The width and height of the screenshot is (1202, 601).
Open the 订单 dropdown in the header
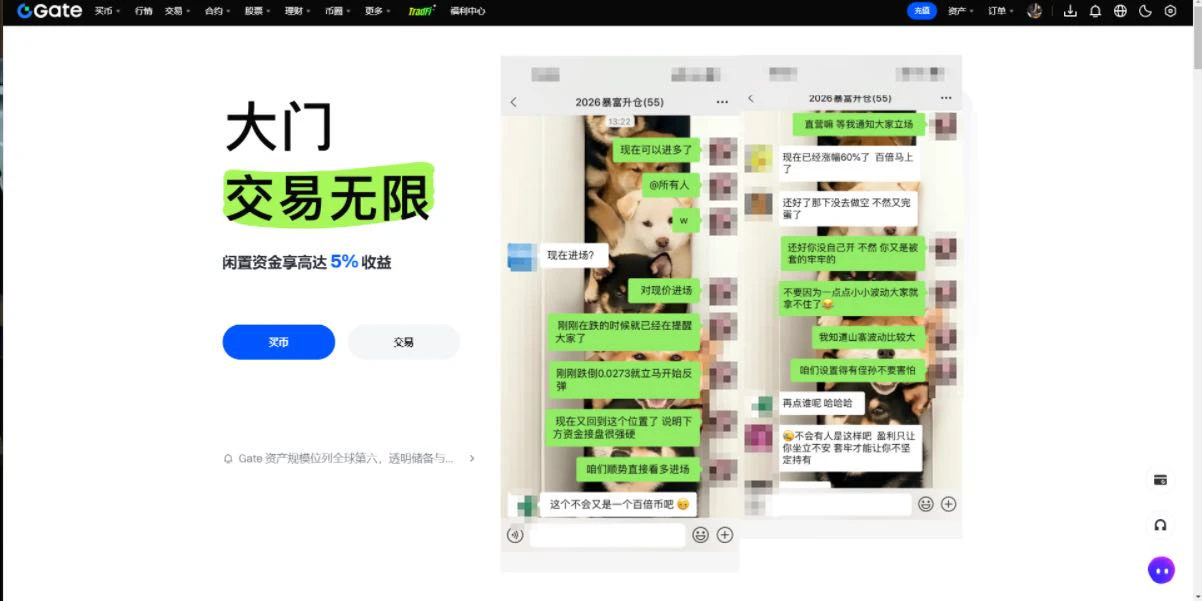[x=1000, y=11]
